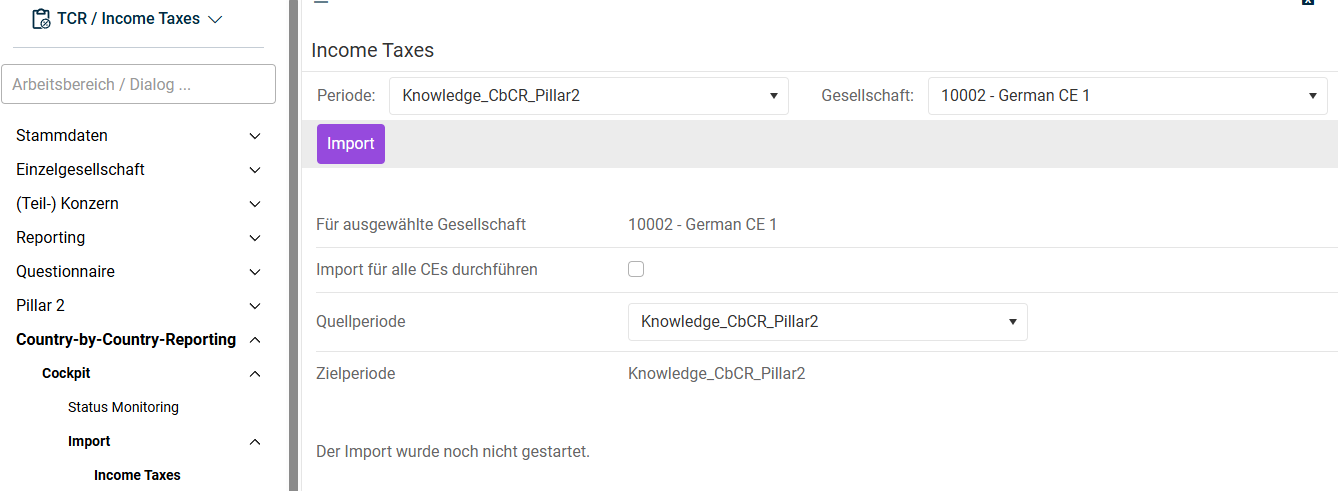Expand the Einzelgesellschaft menu section
This screenshot has width=1338, height=491.
(138, 170)
